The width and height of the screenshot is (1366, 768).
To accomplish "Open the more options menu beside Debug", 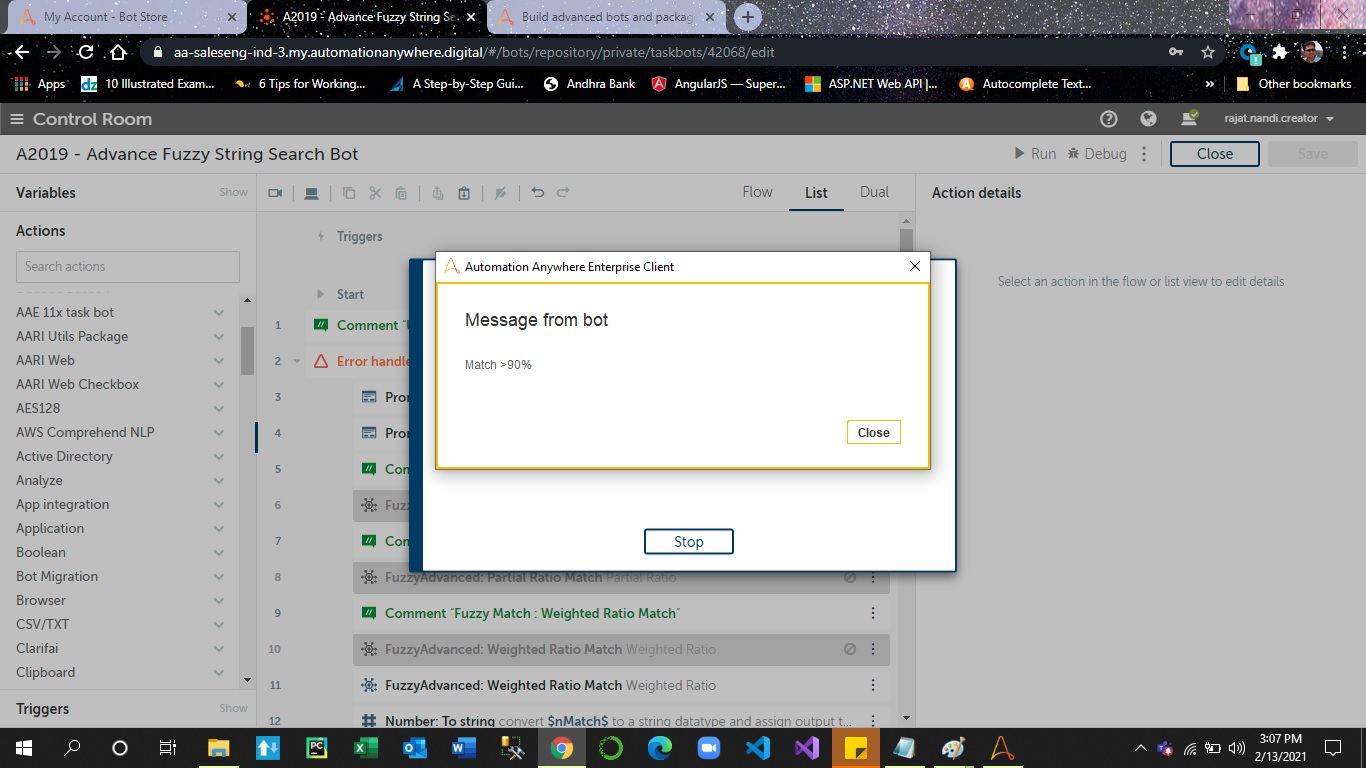I will [1145, 154].
